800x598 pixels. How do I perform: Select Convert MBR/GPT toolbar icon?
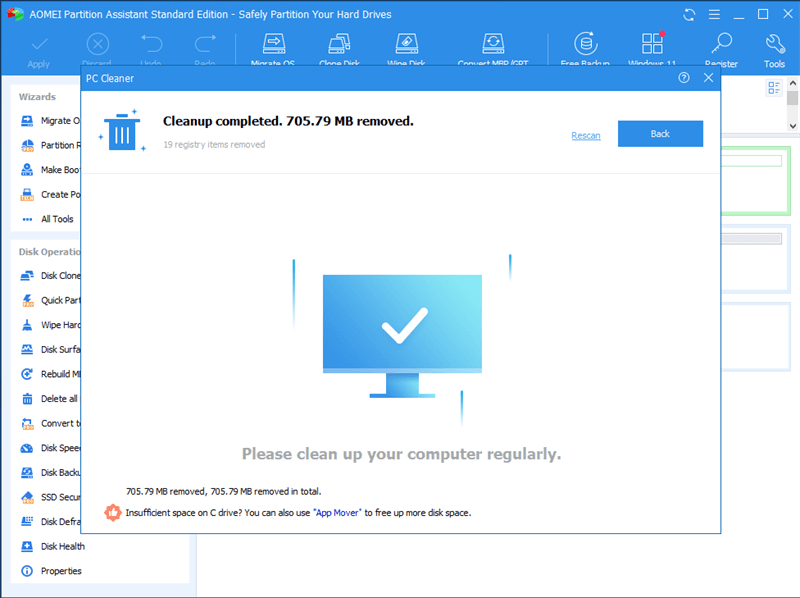pyautogui.click(x=493, y=44)
